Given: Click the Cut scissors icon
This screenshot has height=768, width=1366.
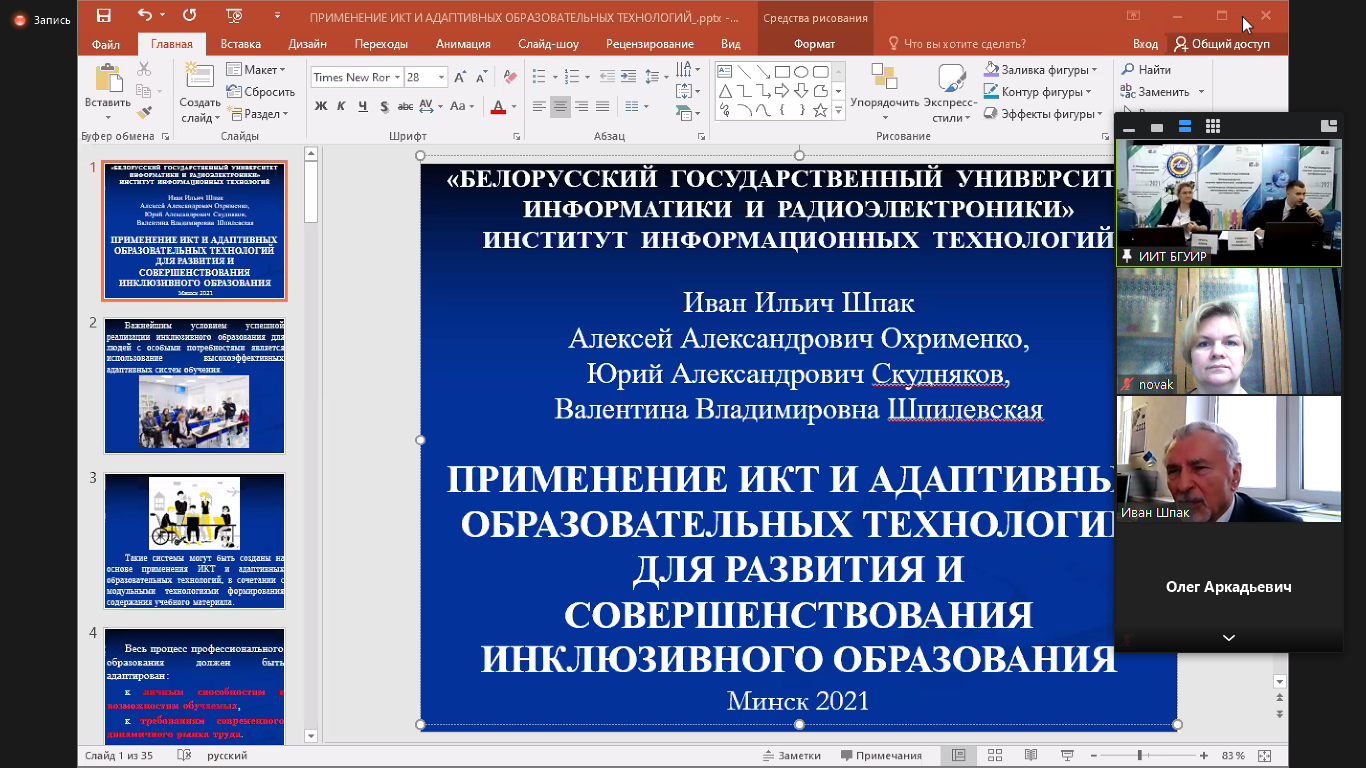Looking at the screenshot, I should pyautogui.click(x=144, y=69).
